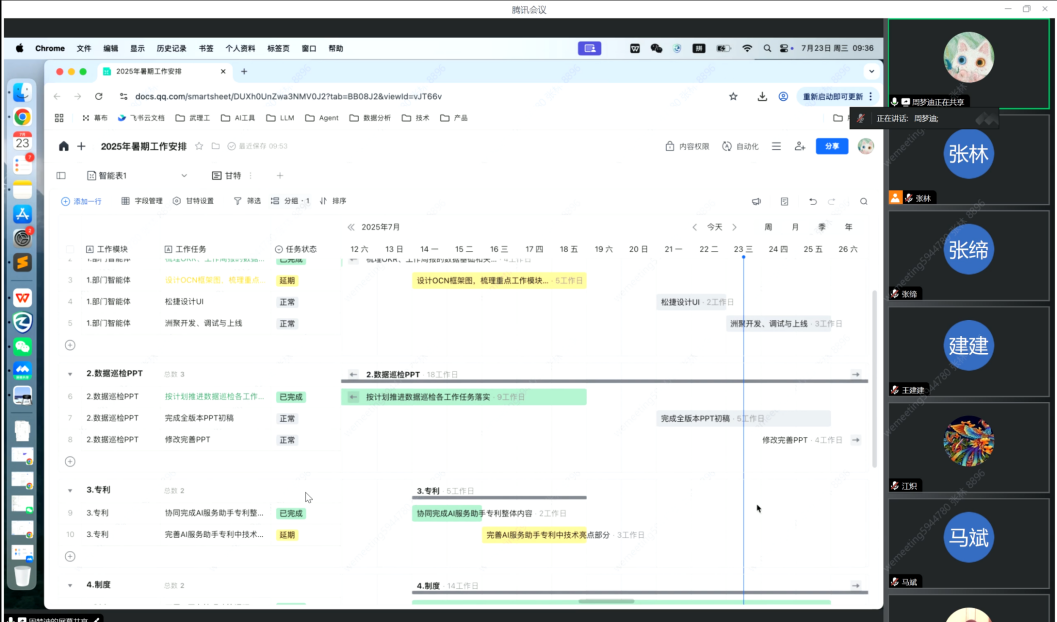Click the home icon in document header
Viewport: 1057px width, 622px height.
pos(64,146)
